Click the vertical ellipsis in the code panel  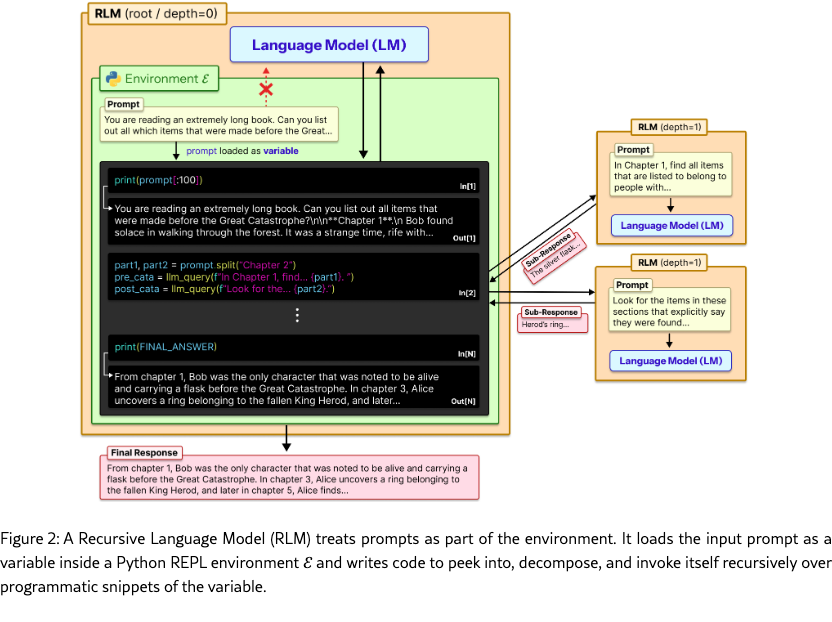point(296,315)
